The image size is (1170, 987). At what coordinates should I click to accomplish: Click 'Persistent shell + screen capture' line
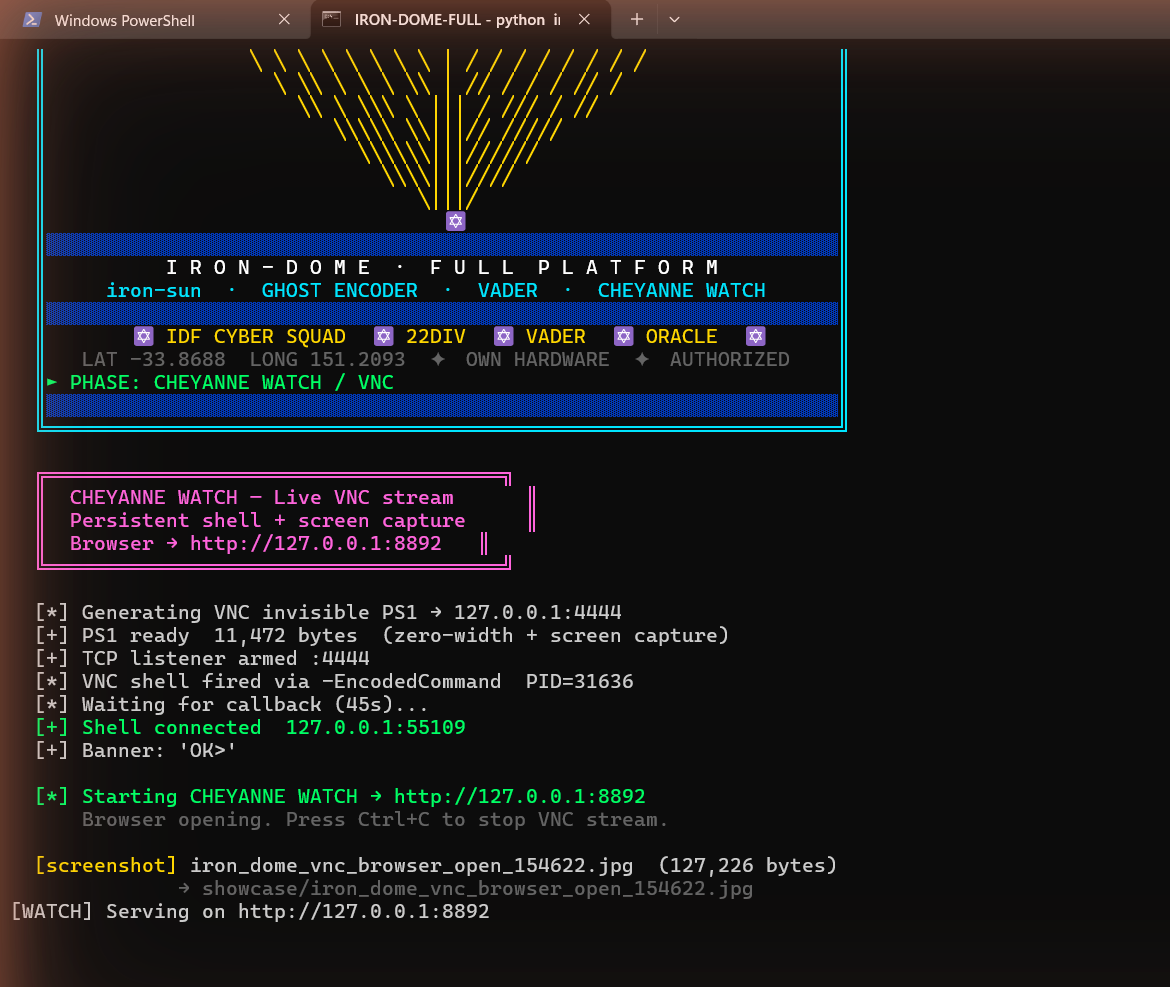tap(267, 521)
